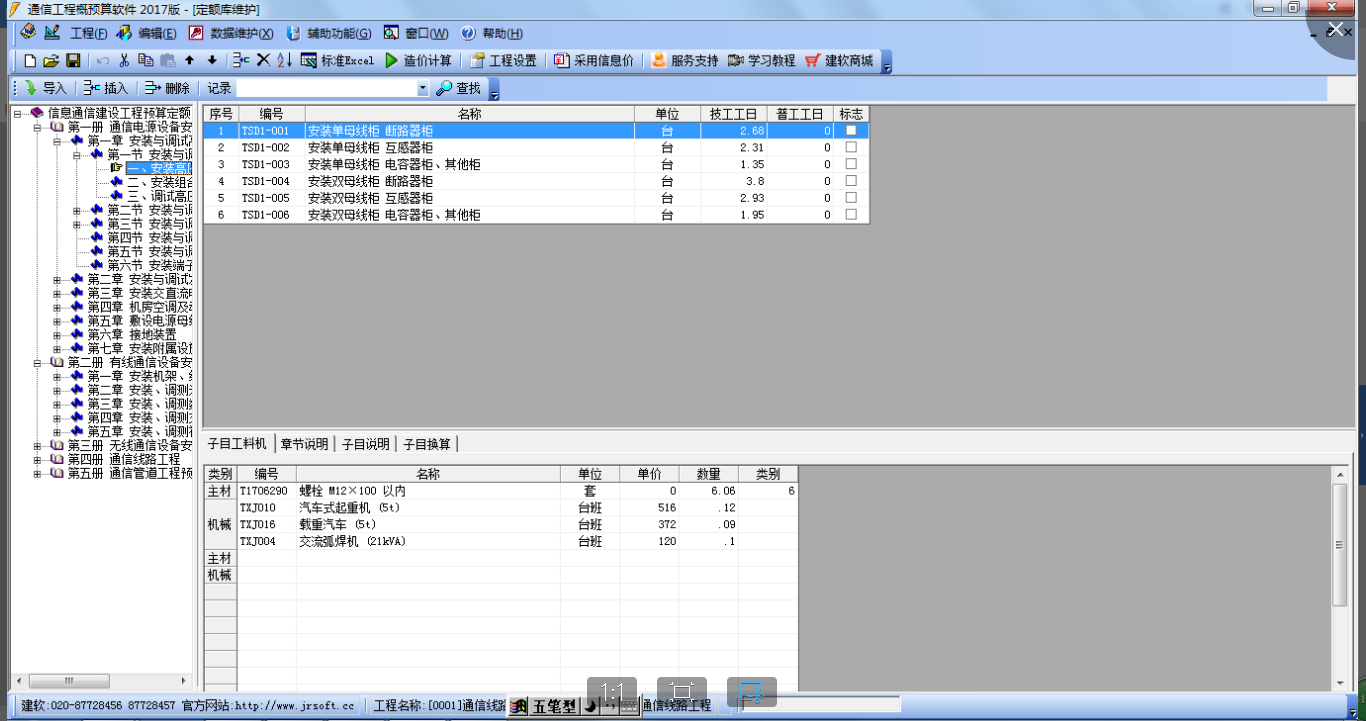Click the insert-row icon beside the arrows
The image size is (1366, 721).
241,61
